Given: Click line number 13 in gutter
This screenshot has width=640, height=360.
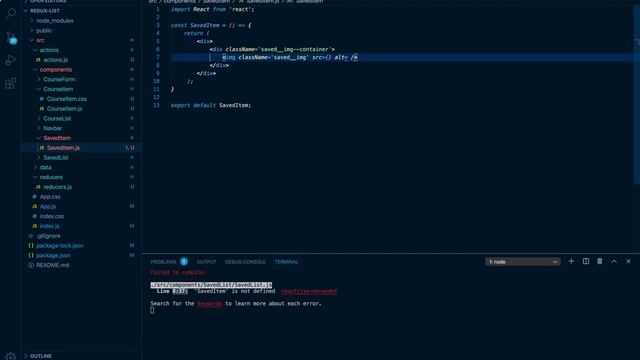Looking at the screenshot, I should (156, 105).
